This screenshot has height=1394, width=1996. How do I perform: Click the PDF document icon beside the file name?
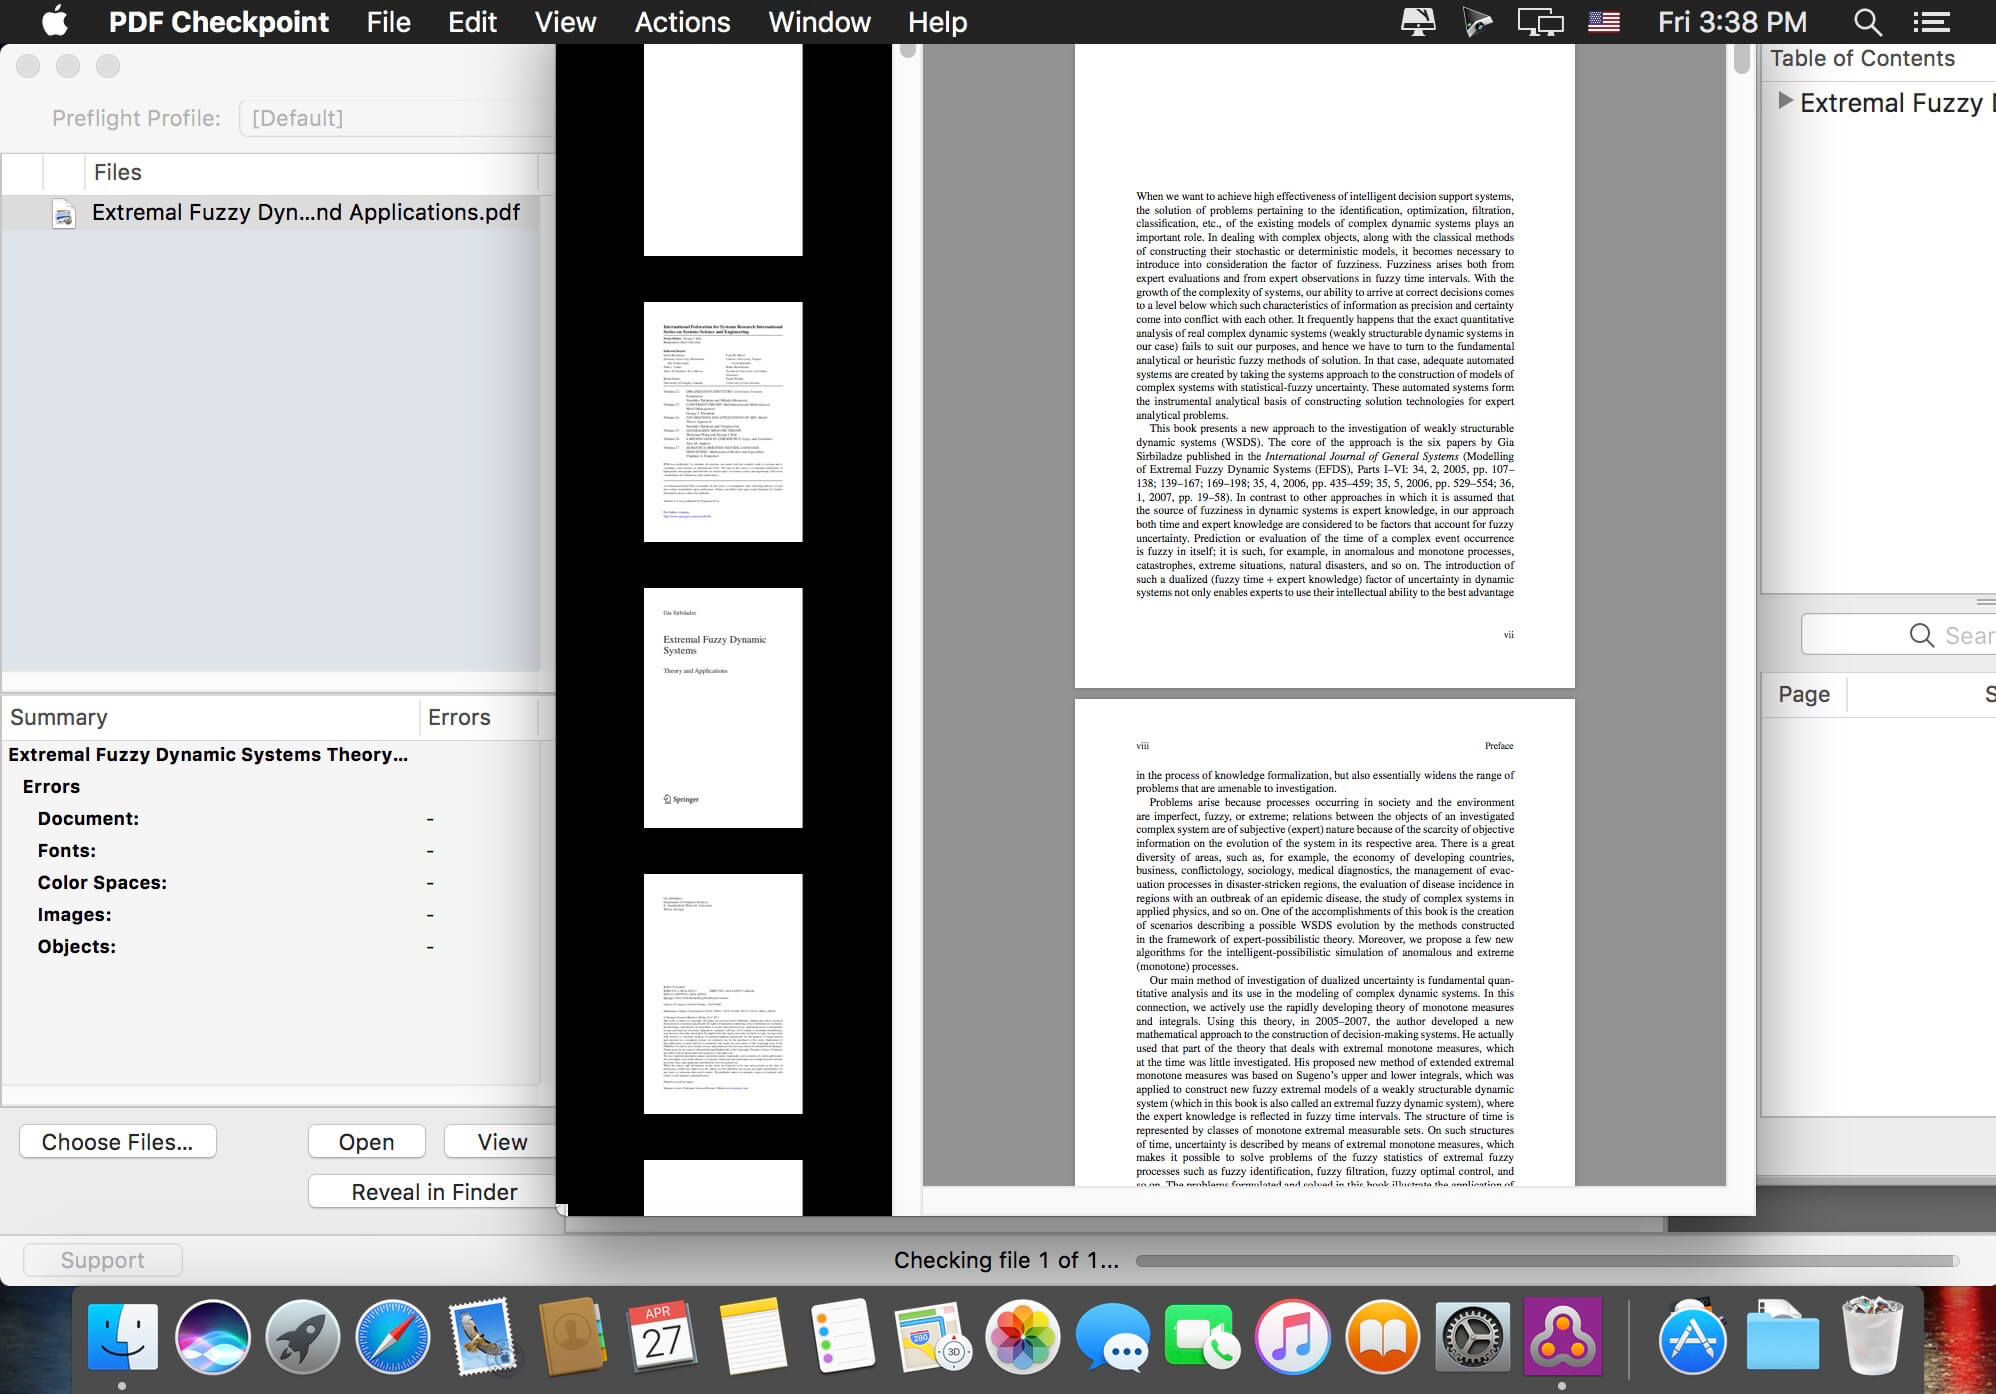(64, 211)
